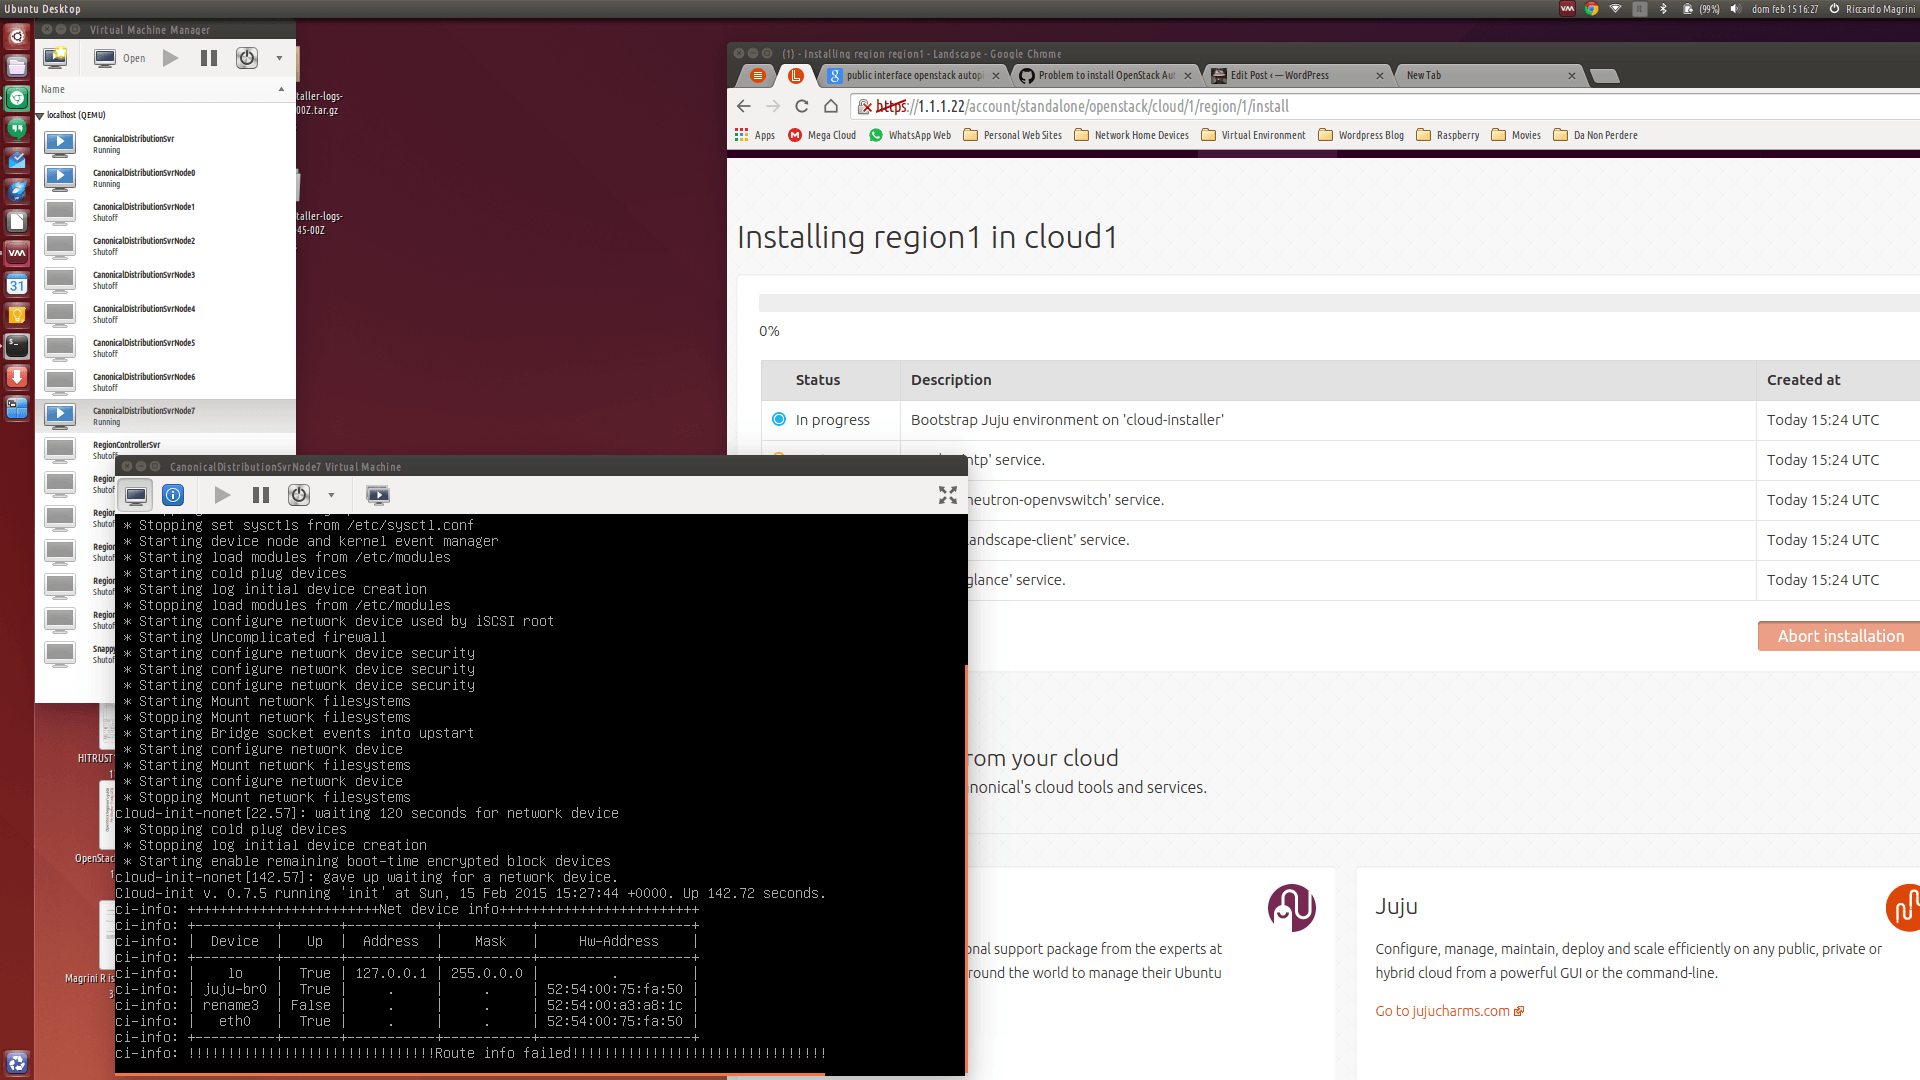Screen dimensions: 1920x1080
Task: Select CanonicalDistributionSvrNode1 in VM list
Action: (166, 212)
